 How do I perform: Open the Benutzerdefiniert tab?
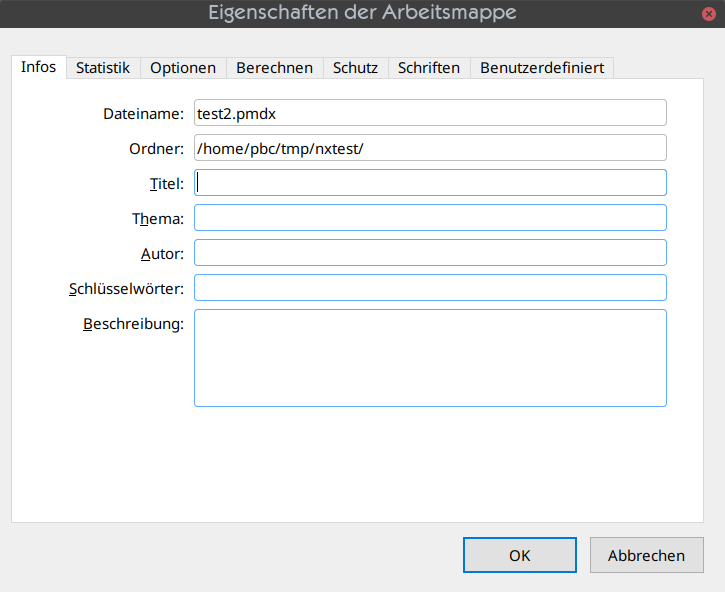click(x=542, y=68)
